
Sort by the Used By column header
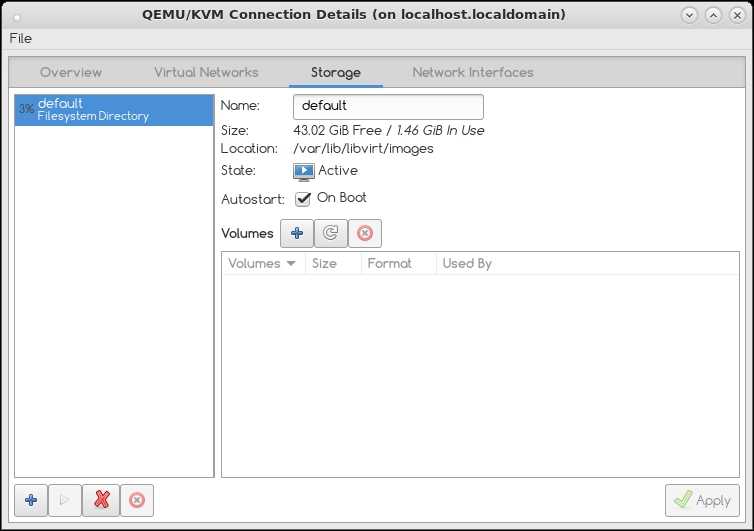pyautogui.click(x=588, y=264)
